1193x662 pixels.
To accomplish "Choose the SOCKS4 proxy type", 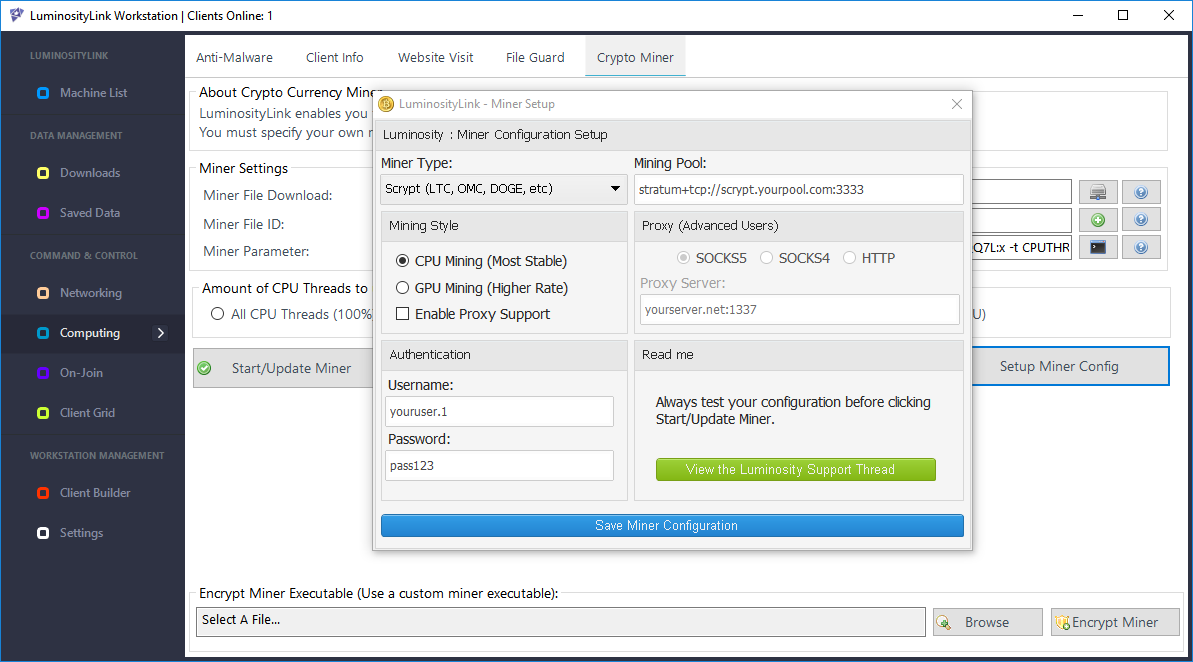I will [x=794, y=258].
